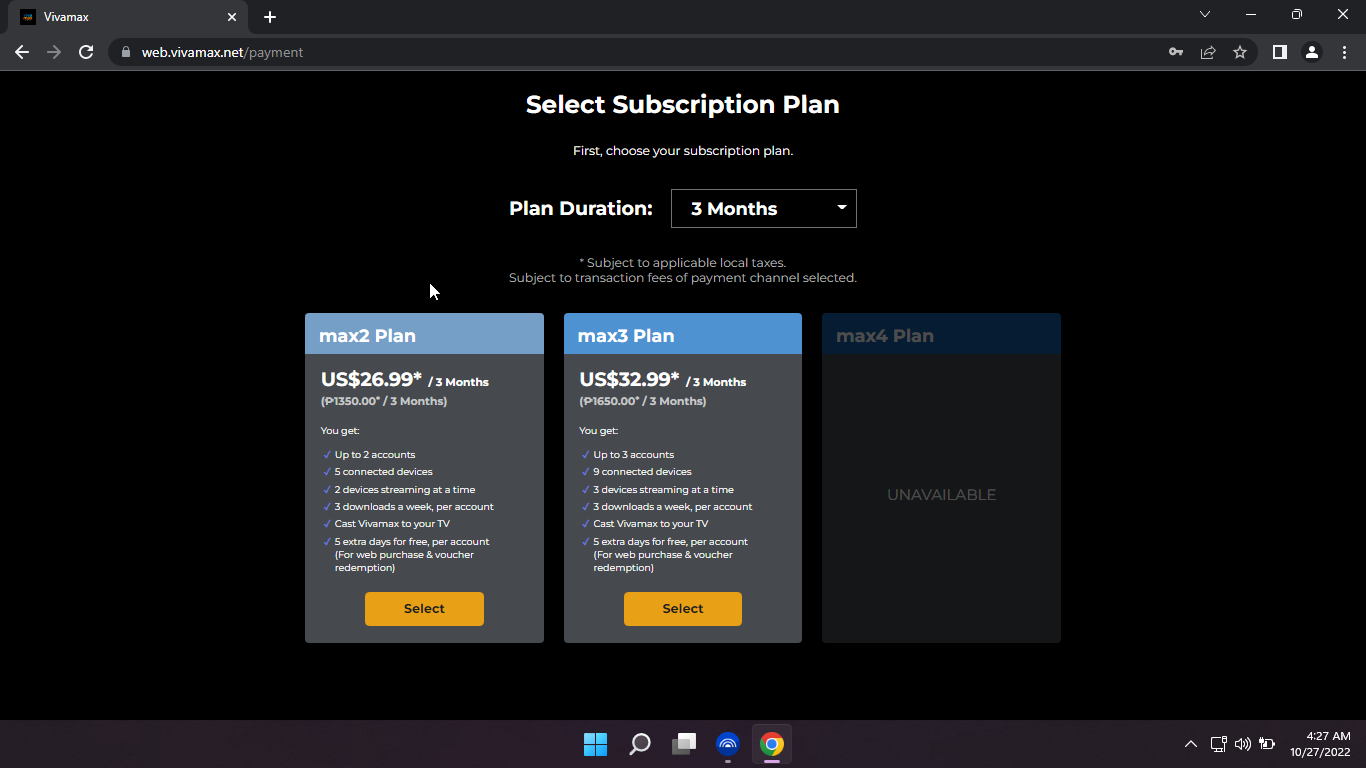Restore down the Chrome window
Image resolution: width=1366 pixels, height=768 pixels.
coord(1297,14)
